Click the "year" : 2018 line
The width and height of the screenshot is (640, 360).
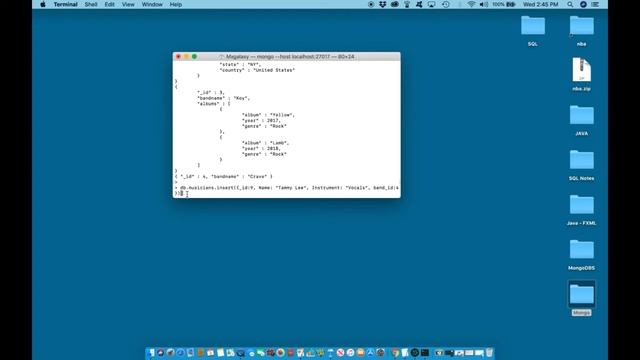(x=261, y=149)
